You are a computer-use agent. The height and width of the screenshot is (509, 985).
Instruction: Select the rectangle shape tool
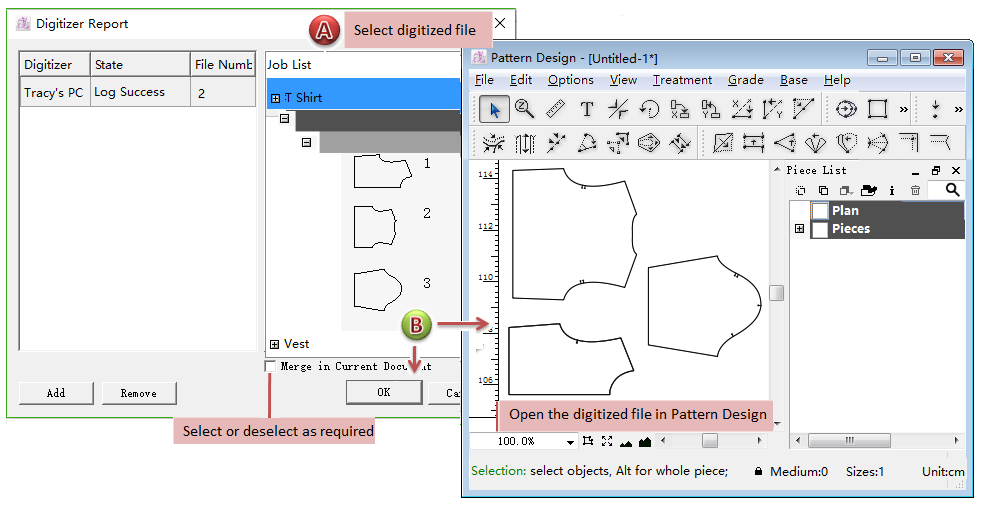click(x=877, y=109)
